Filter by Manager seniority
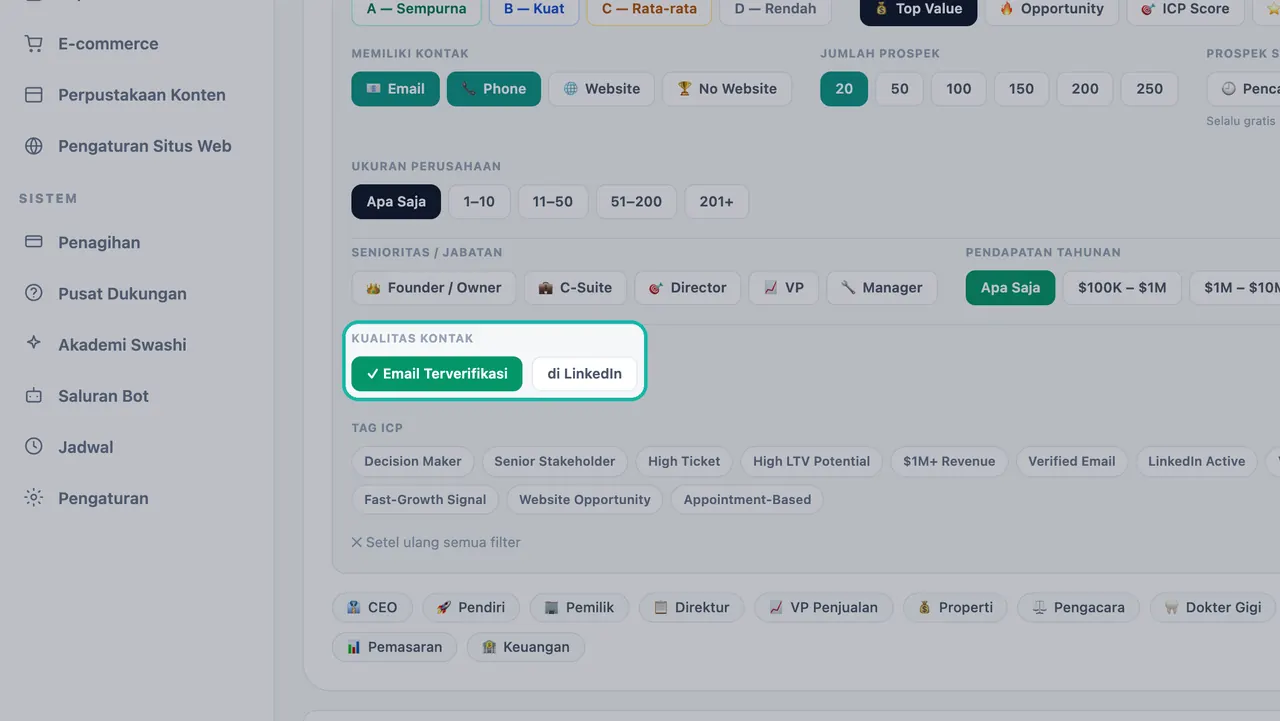The width and height of the screenshot is (1280, 721). (x=882, y=288)
